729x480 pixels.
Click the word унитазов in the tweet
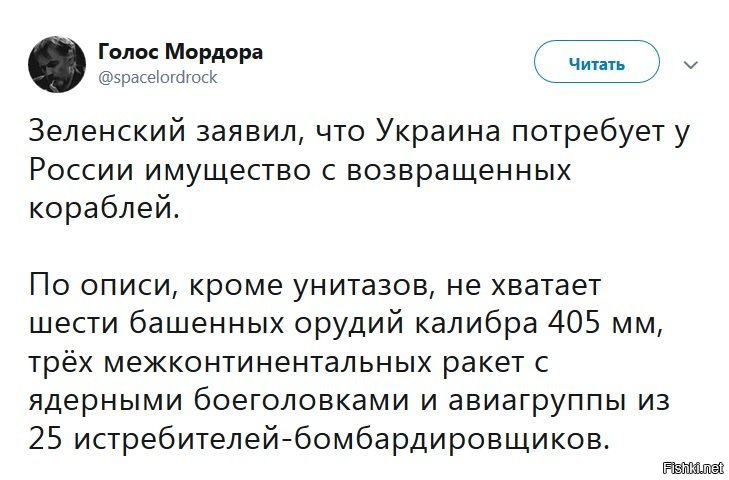point(364,285)
